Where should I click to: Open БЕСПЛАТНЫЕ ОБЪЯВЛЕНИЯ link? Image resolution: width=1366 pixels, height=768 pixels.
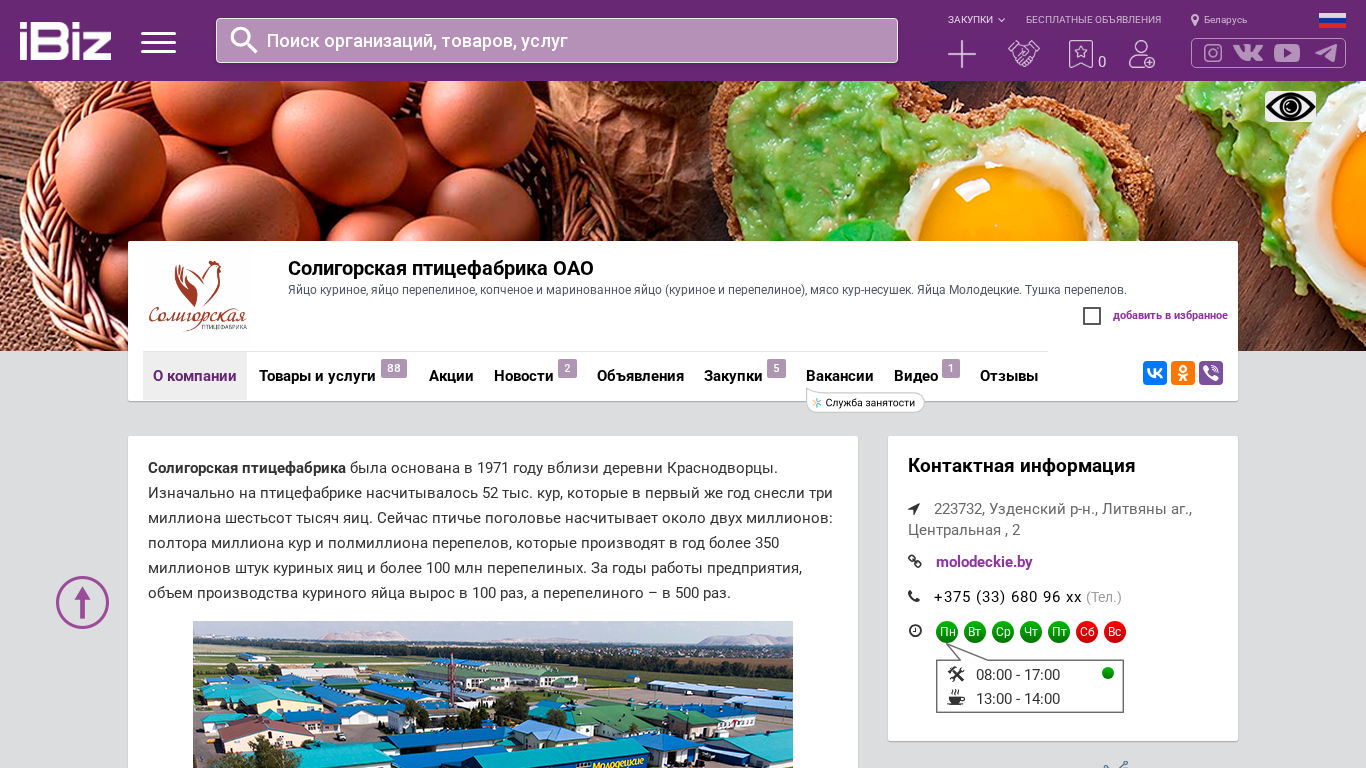[x=1093, y=20]
